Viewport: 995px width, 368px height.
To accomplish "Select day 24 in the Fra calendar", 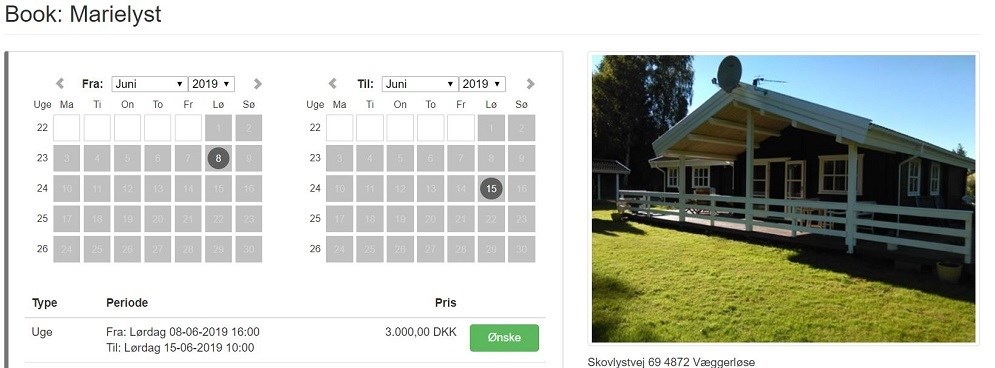I will point(67,249).
